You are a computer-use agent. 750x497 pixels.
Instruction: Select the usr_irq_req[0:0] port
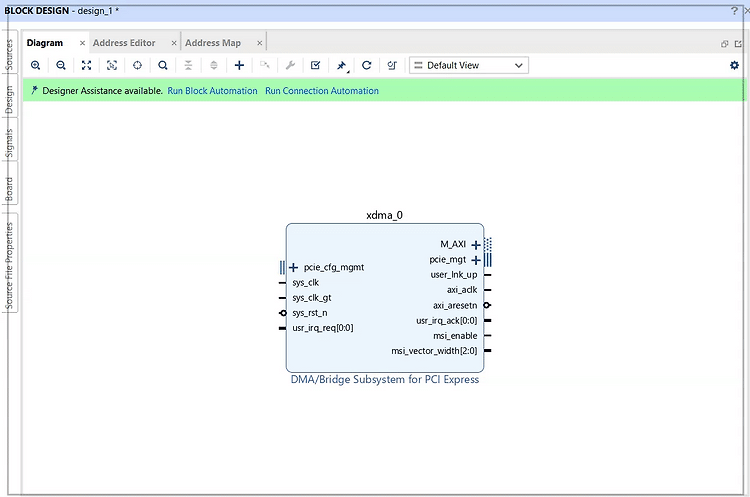pyautogui.click(x=323, y=328)
